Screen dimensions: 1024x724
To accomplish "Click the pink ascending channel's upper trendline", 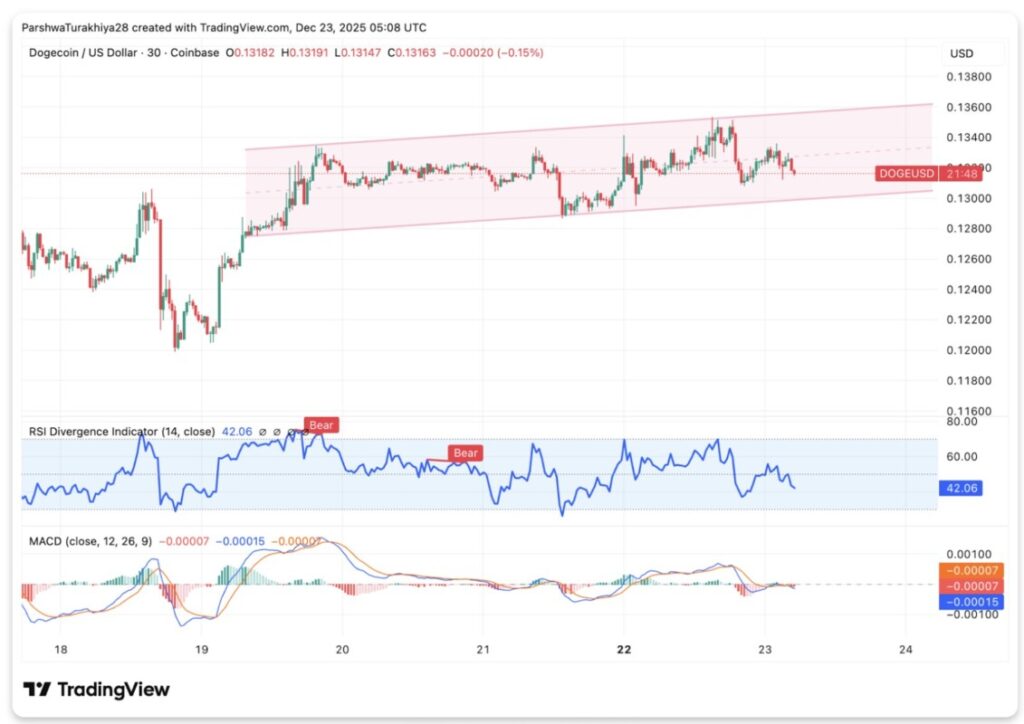I will pos(590,126).
